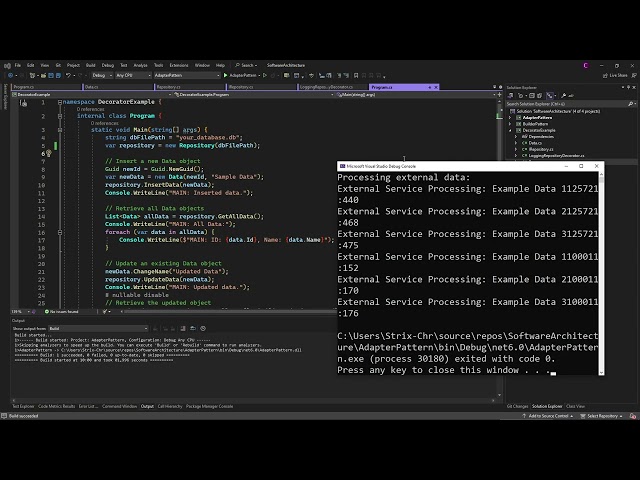
Task: Open the Build menu
Action: (91, 65)
